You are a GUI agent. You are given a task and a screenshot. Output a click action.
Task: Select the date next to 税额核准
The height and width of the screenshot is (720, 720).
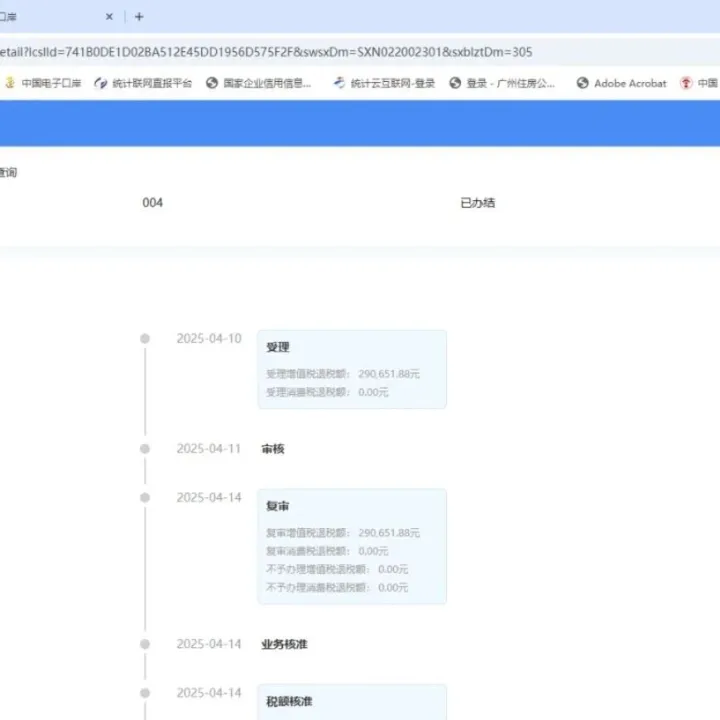(209, 693)
